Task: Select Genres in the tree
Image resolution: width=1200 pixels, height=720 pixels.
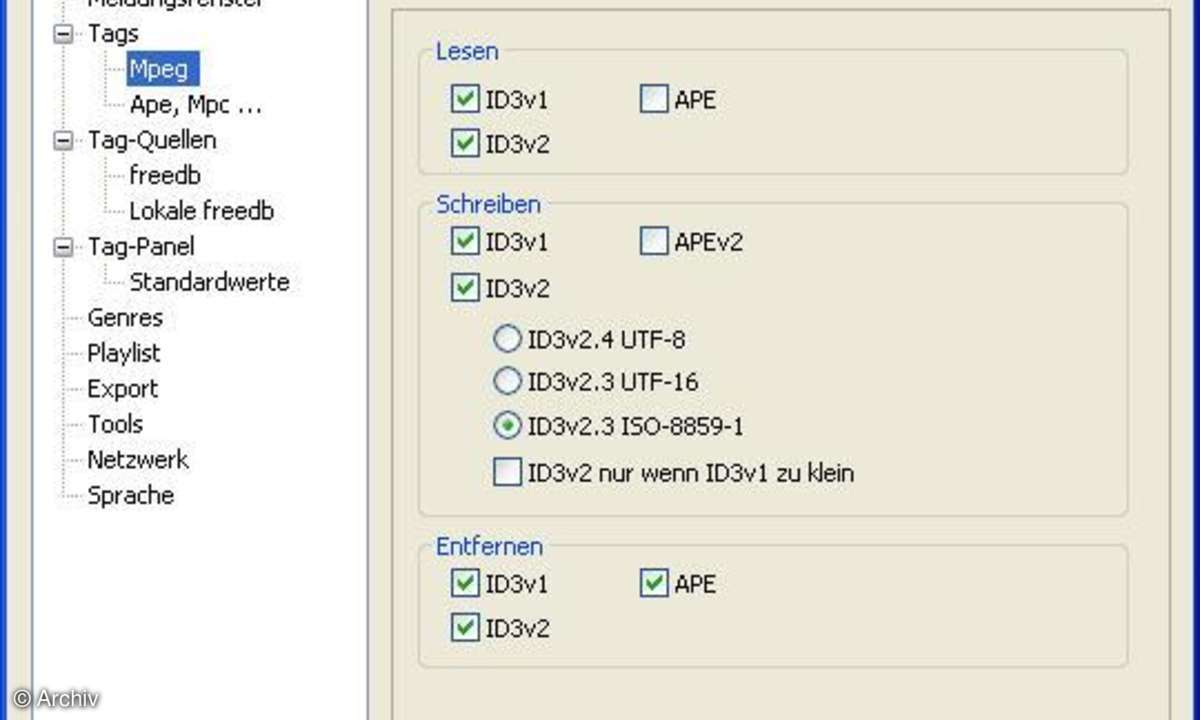Action: [125, 318]
